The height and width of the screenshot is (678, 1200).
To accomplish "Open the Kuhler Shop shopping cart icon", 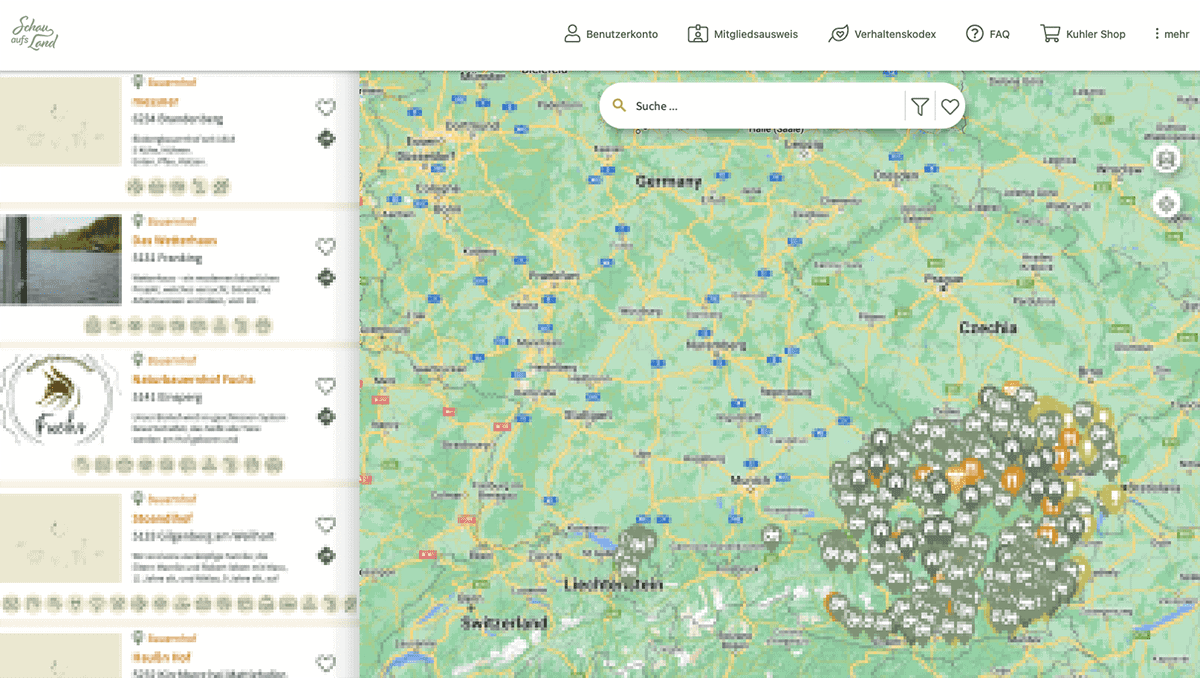I will tap(1050, 33).
